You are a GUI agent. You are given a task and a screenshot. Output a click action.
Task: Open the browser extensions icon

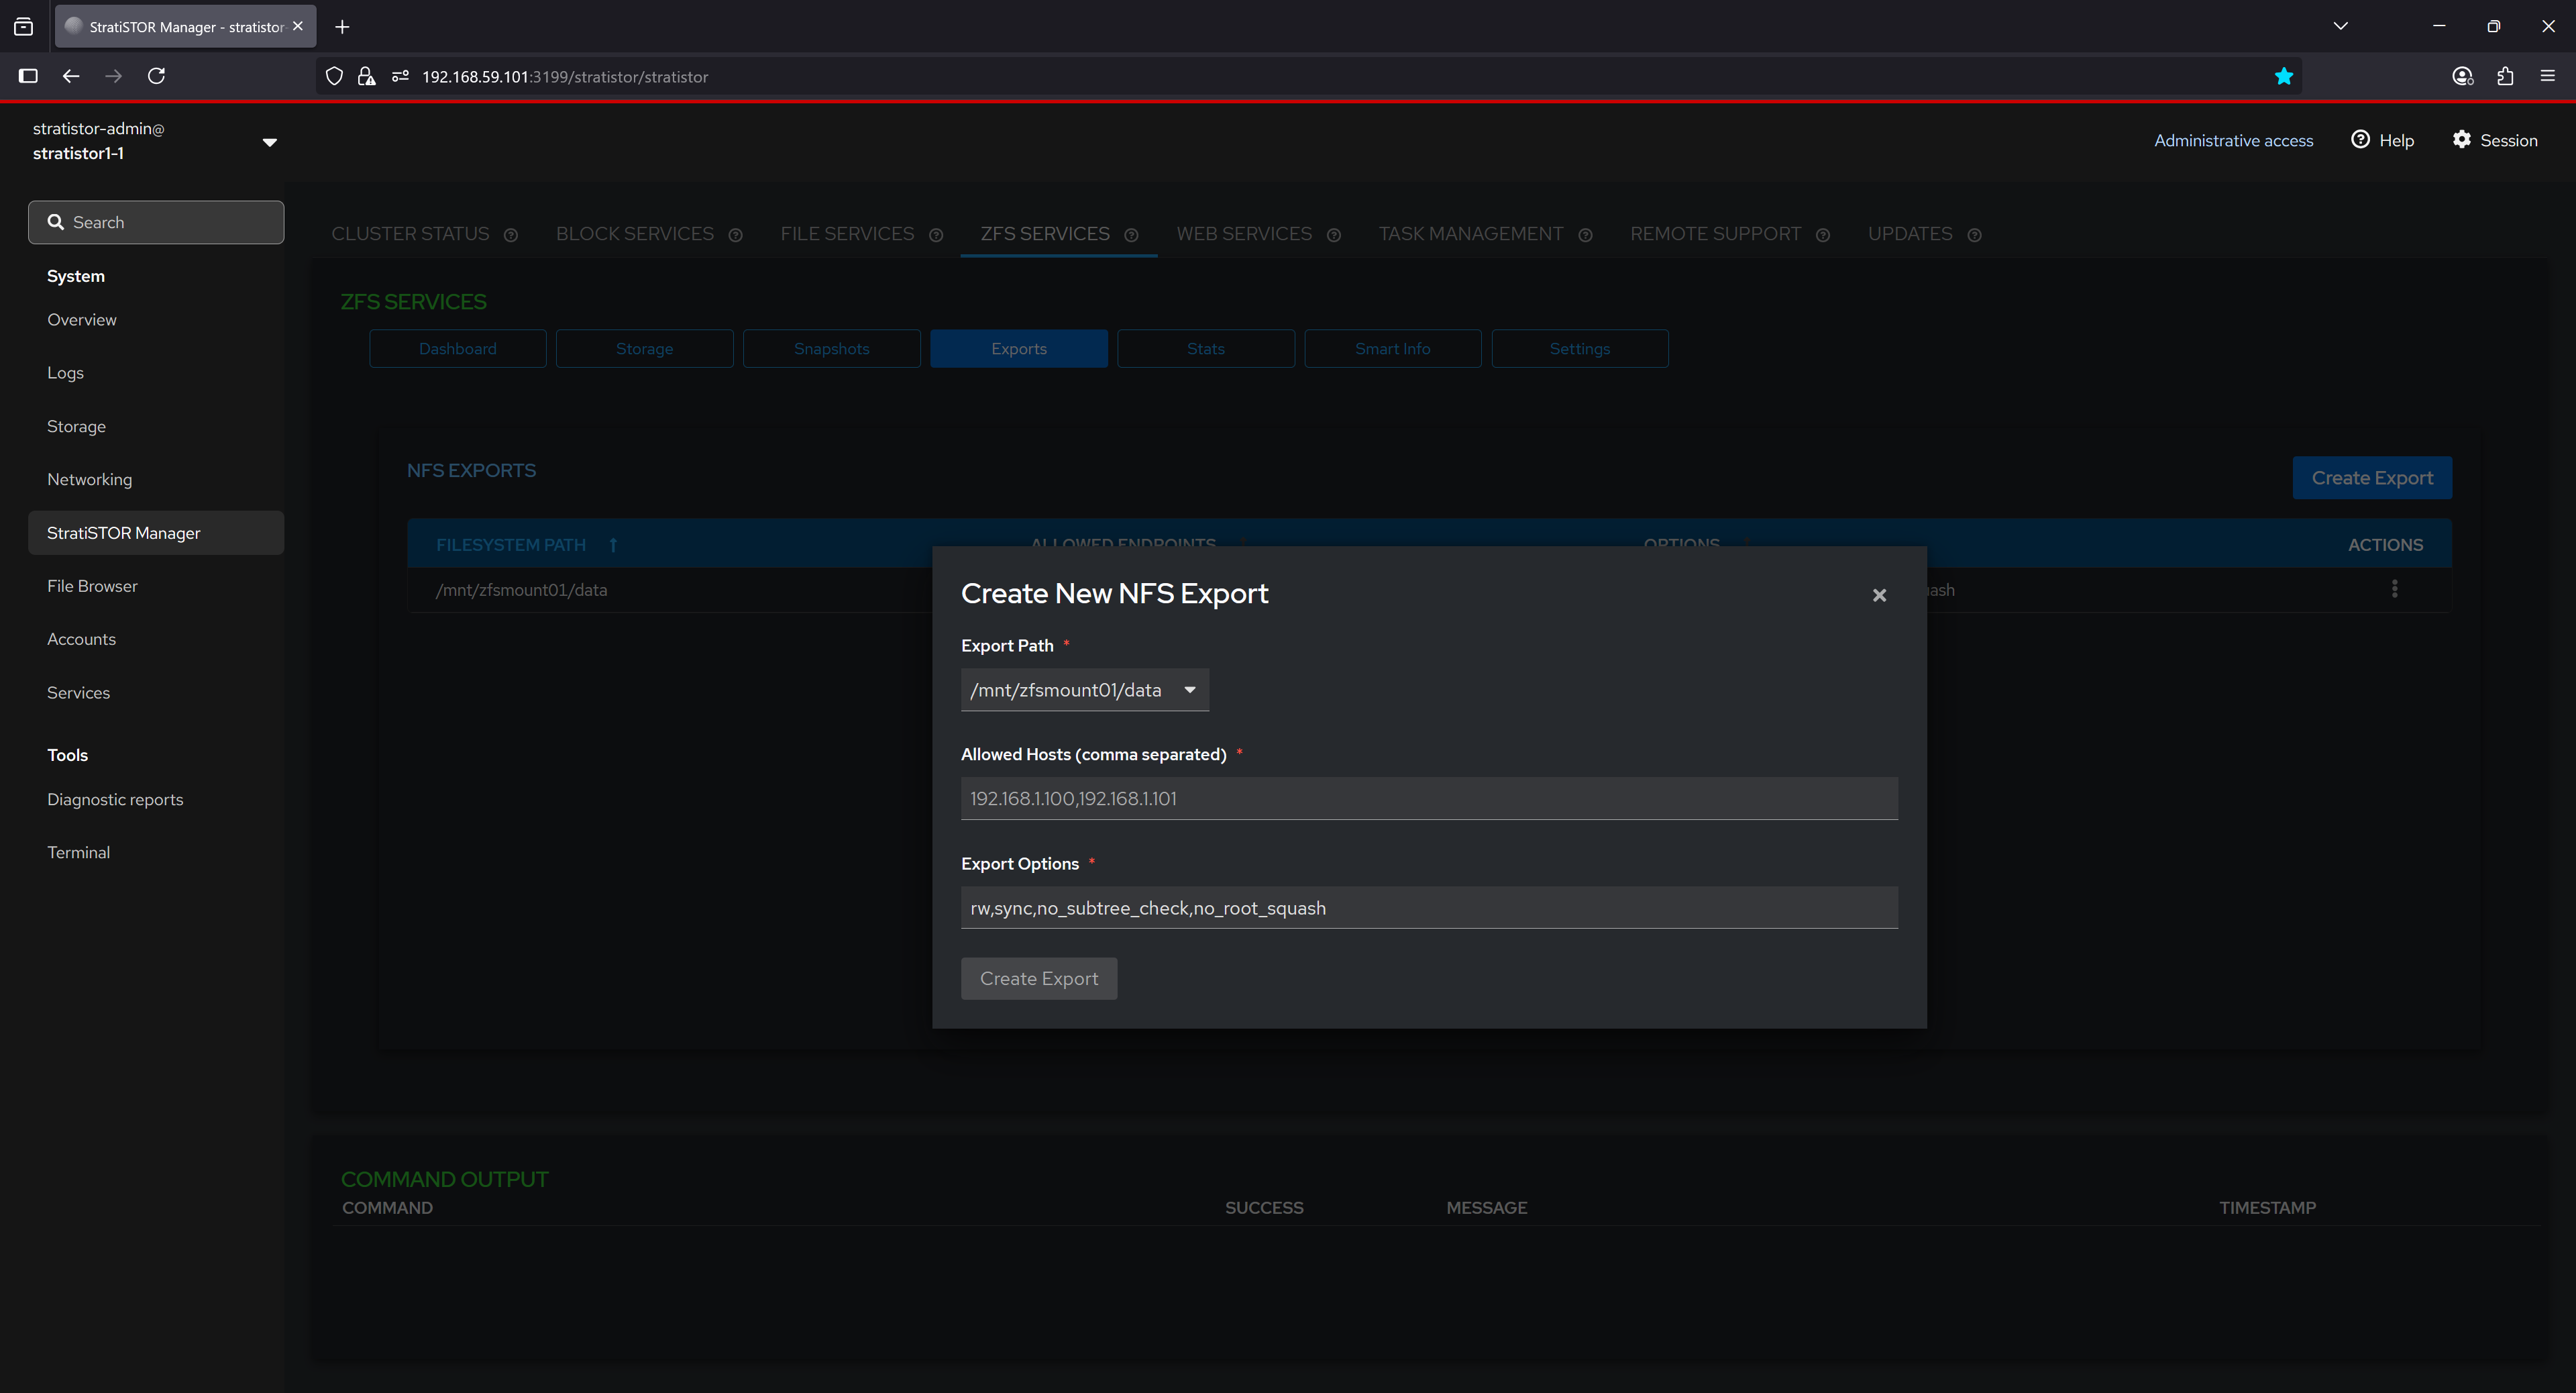coord(2505,76)
